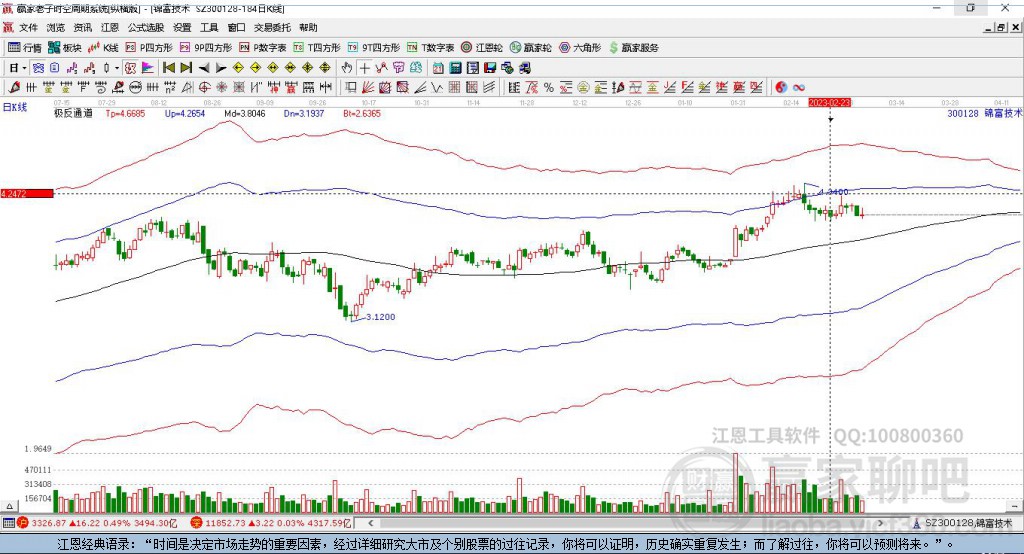Open 赢家服务 service link

coord(633,48)
